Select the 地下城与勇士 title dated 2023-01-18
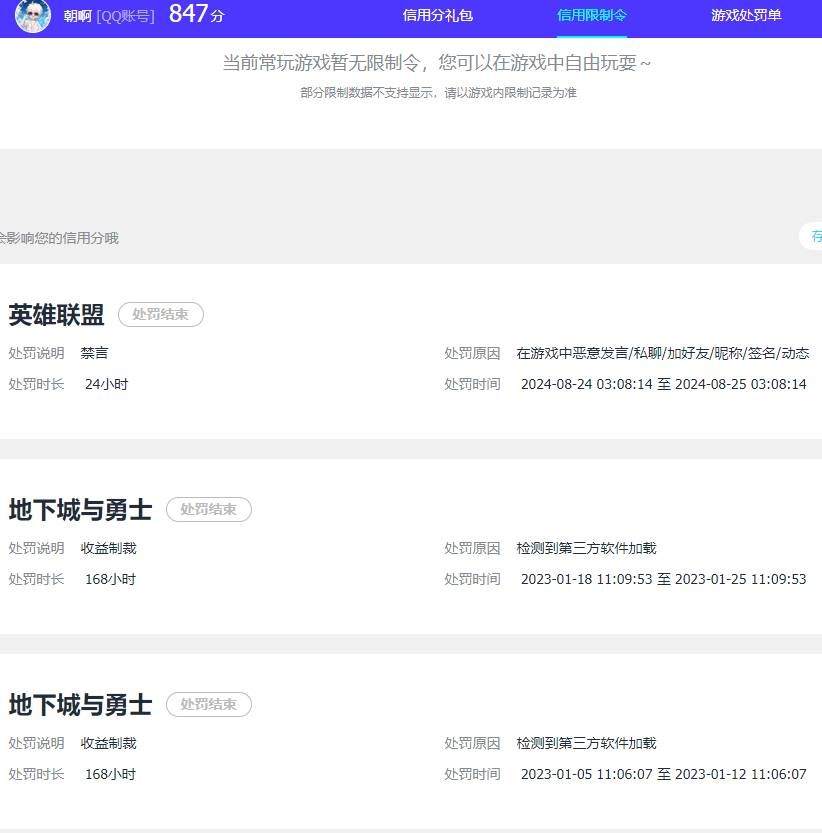Screen dimensions: 822x833 80,509
